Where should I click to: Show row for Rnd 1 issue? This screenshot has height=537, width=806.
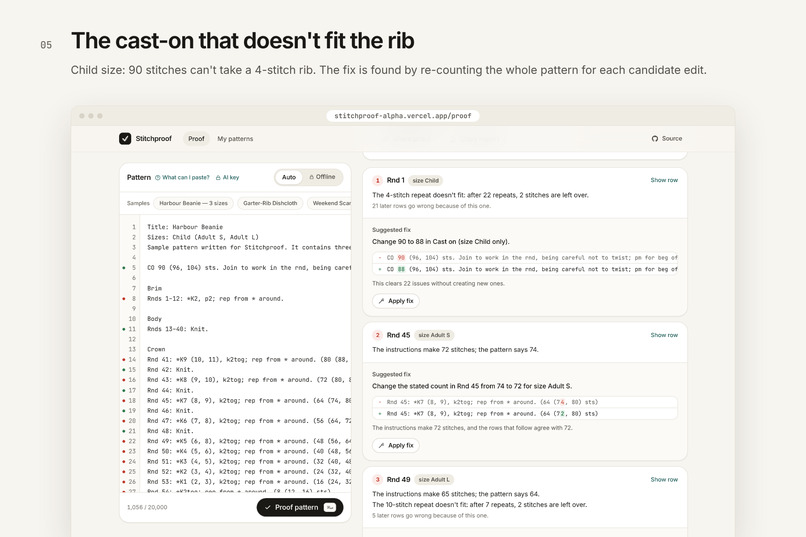point(664,180)
